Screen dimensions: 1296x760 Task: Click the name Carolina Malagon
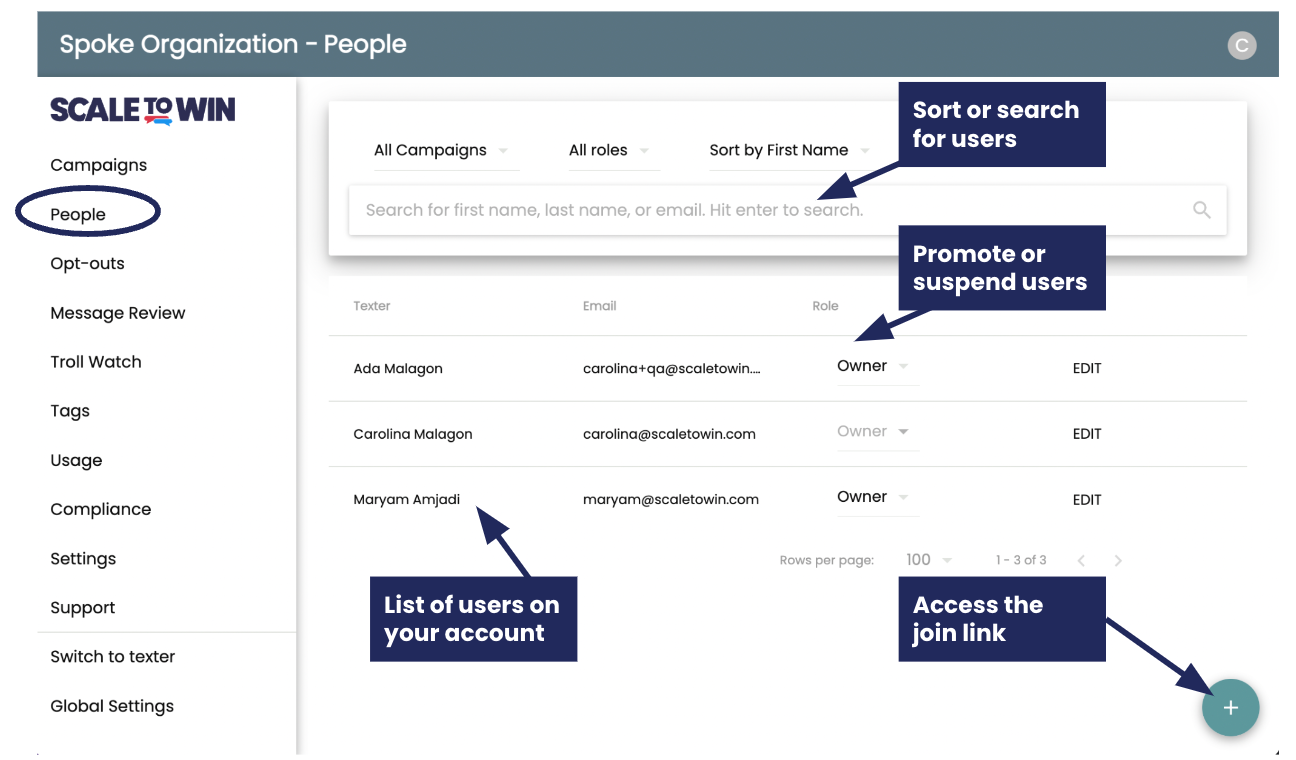pyautogui.click(x=413, y=434)
